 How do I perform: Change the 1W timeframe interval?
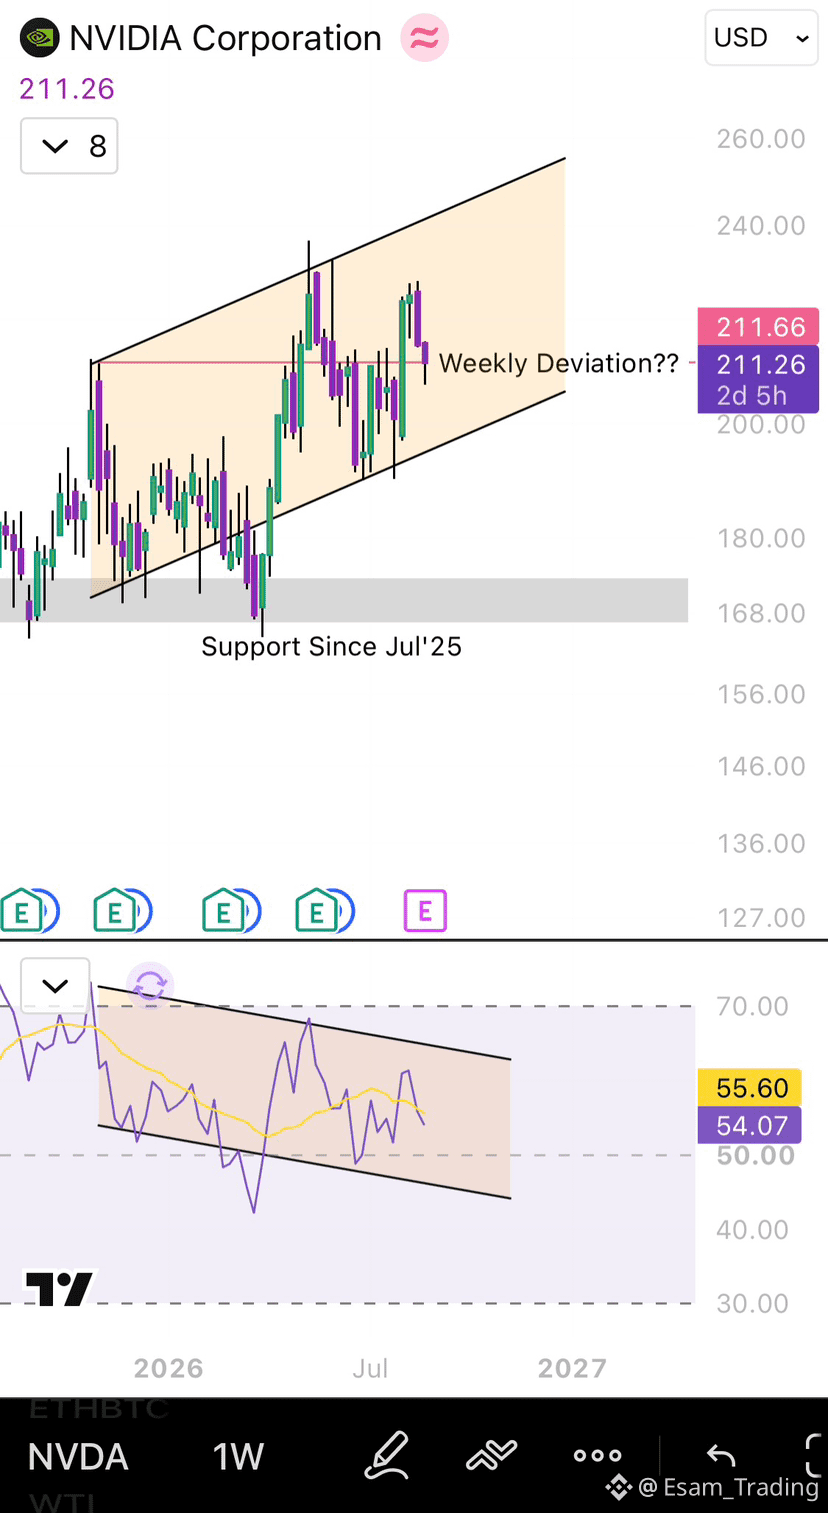click(238, 1457)
